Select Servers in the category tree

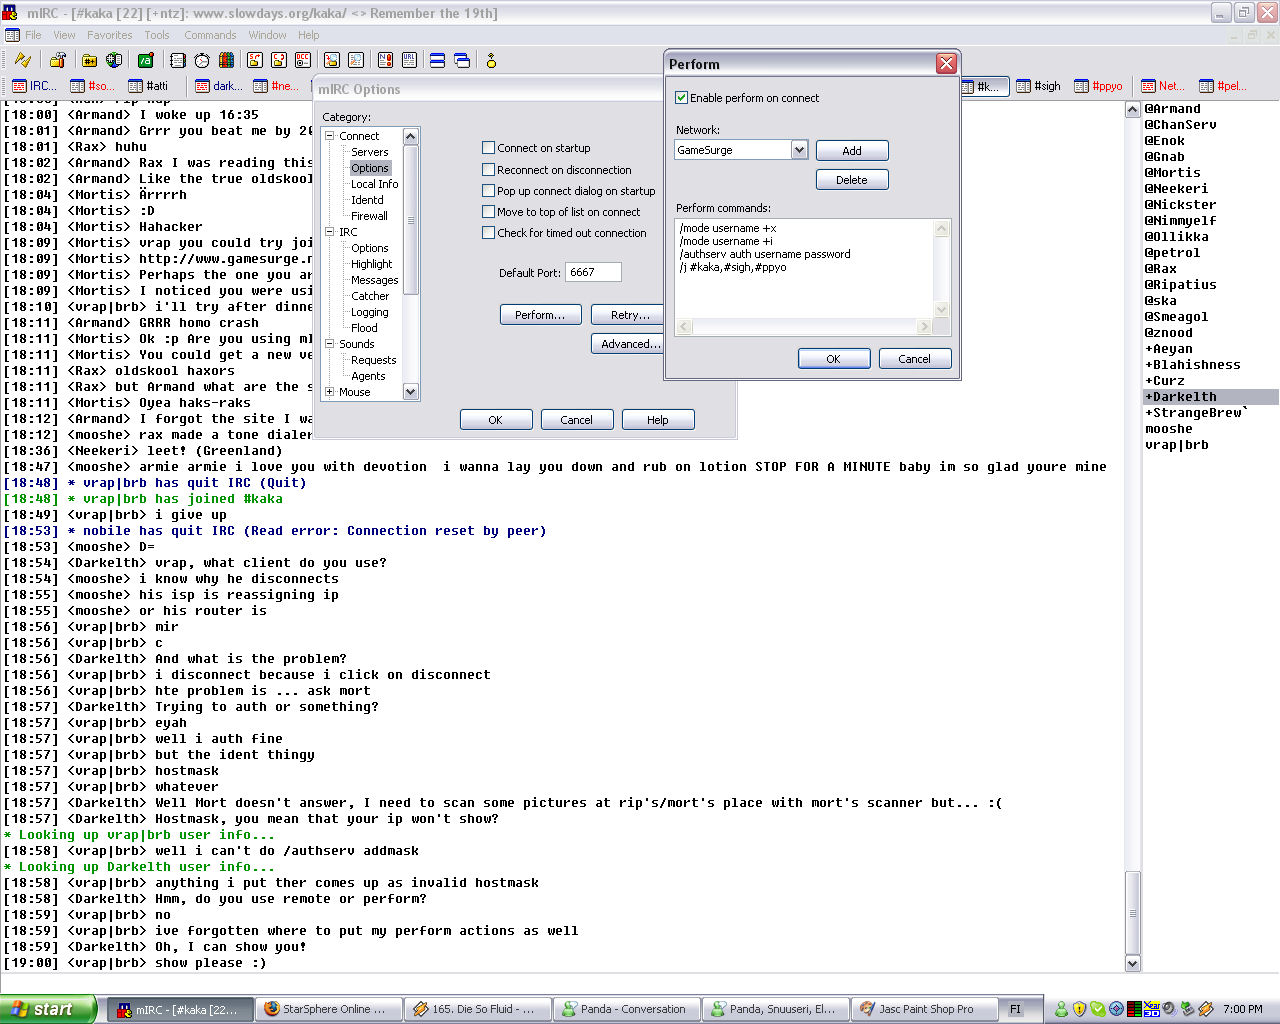370,152
